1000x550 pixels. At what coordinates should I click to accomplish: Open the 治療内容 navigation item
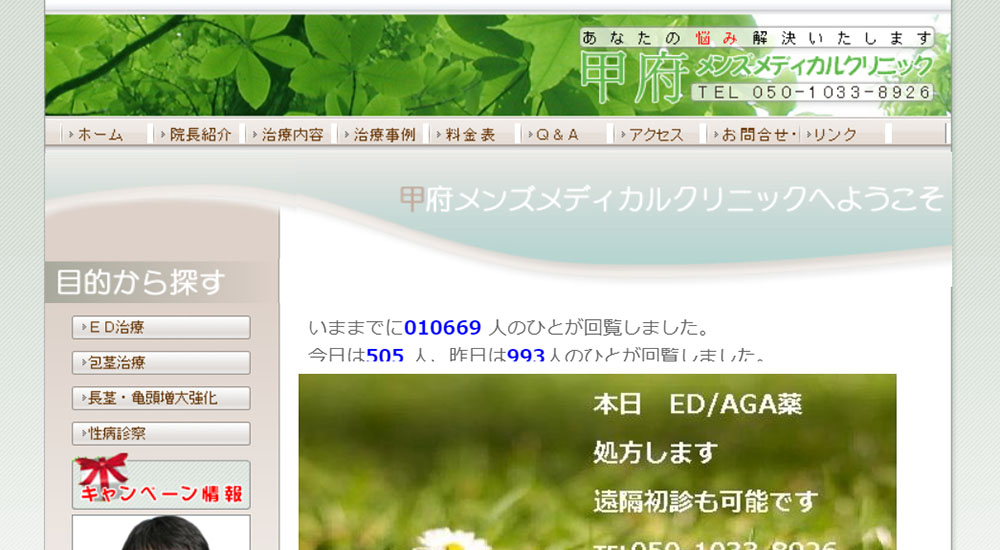[x=290, y=135]
